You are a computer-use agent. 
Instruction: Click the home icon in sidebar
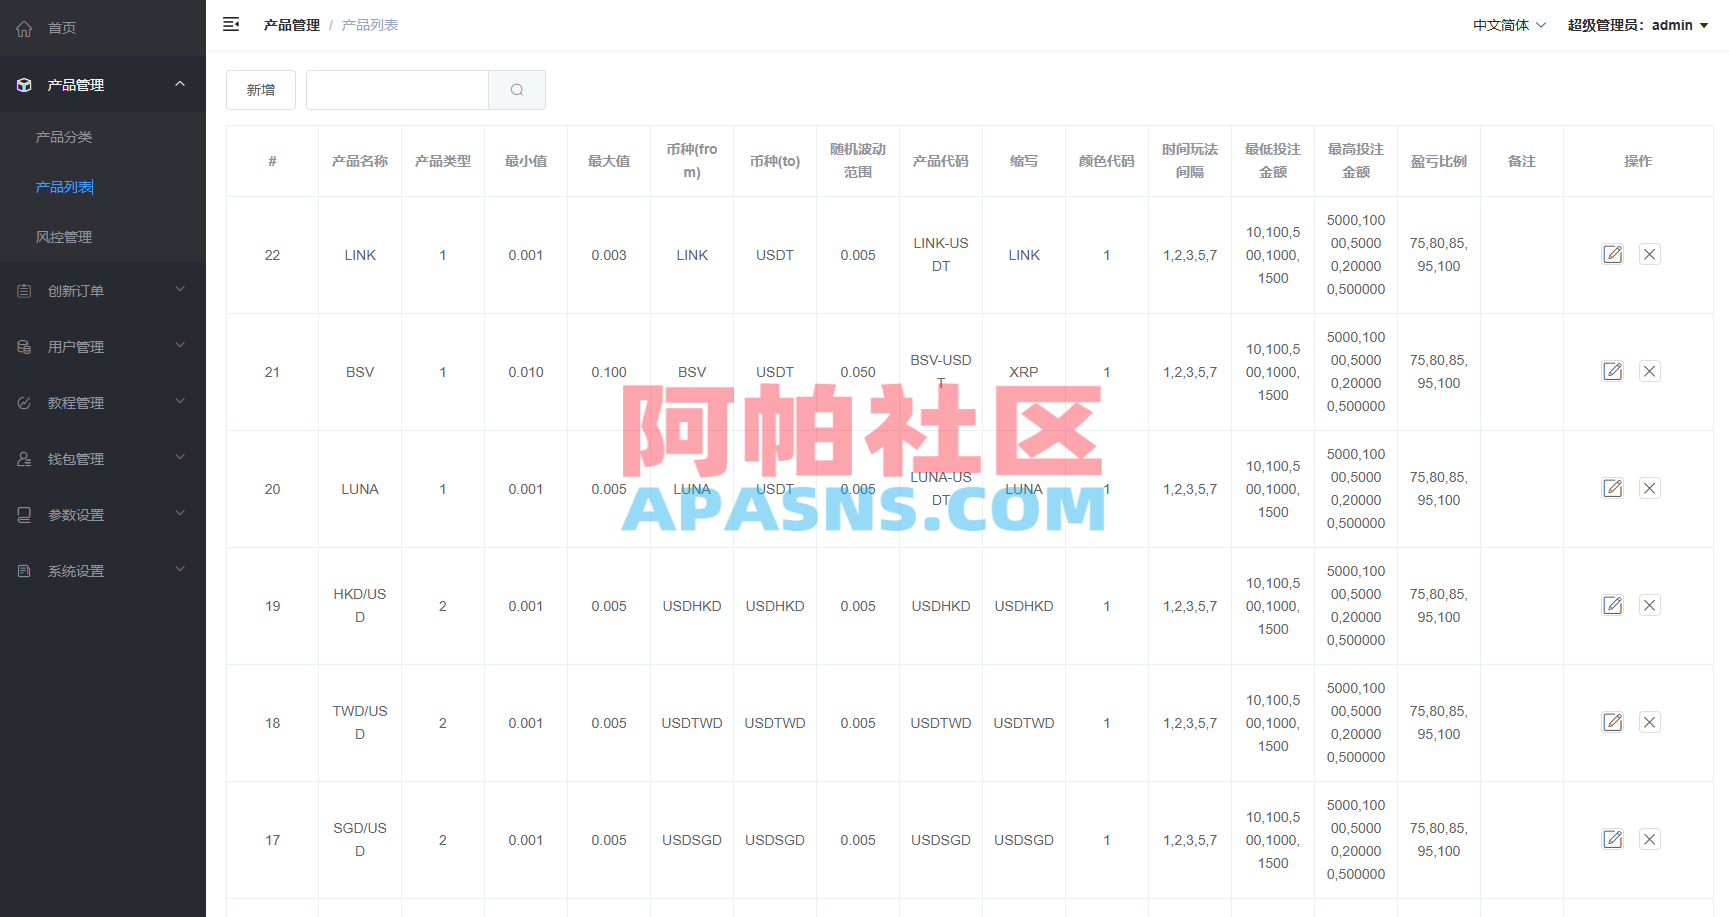click(24, 28)
